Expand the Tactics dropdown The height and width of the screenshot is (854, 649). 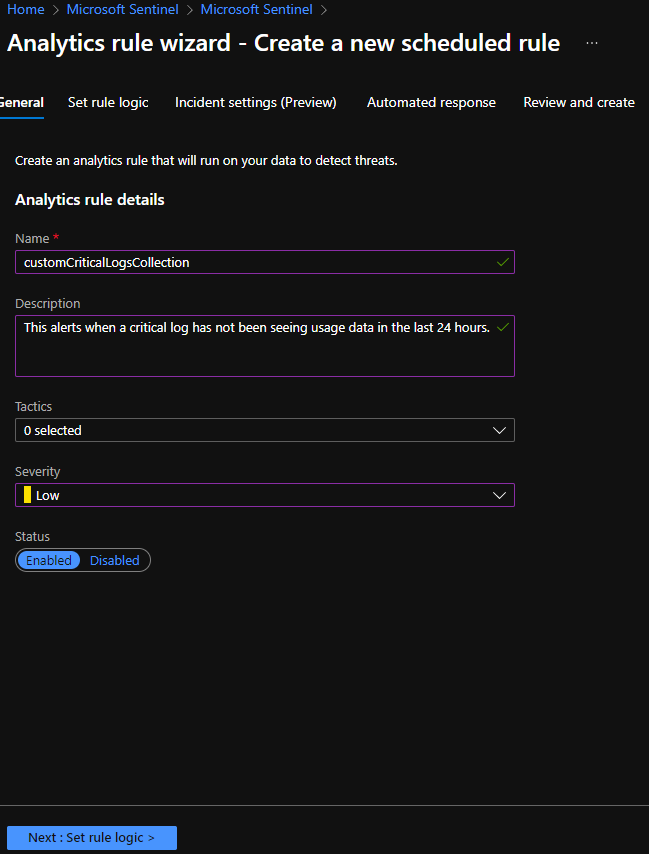pyautogui.click(x=265, y=430)
